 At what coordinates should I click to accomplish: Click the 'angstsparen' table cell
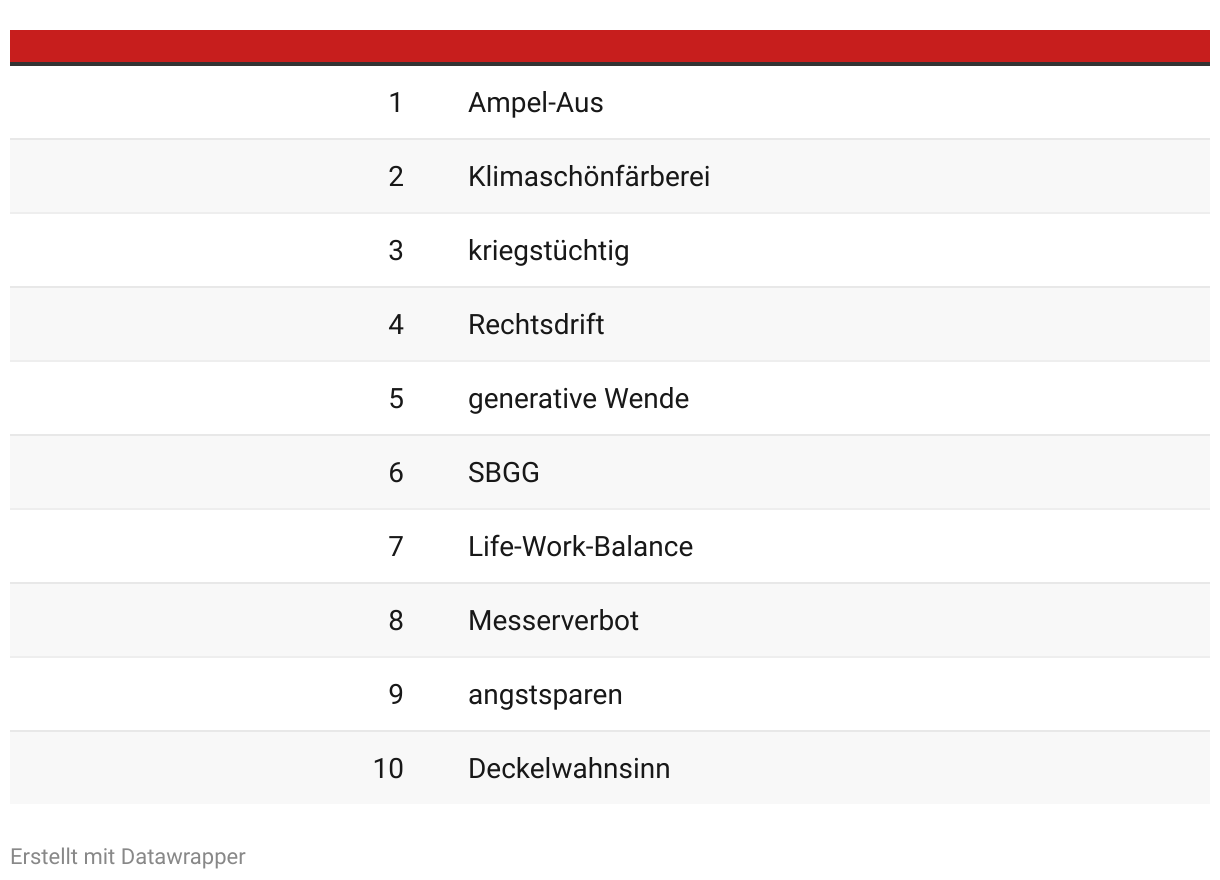pyautogui.click(x=545, y=695)
